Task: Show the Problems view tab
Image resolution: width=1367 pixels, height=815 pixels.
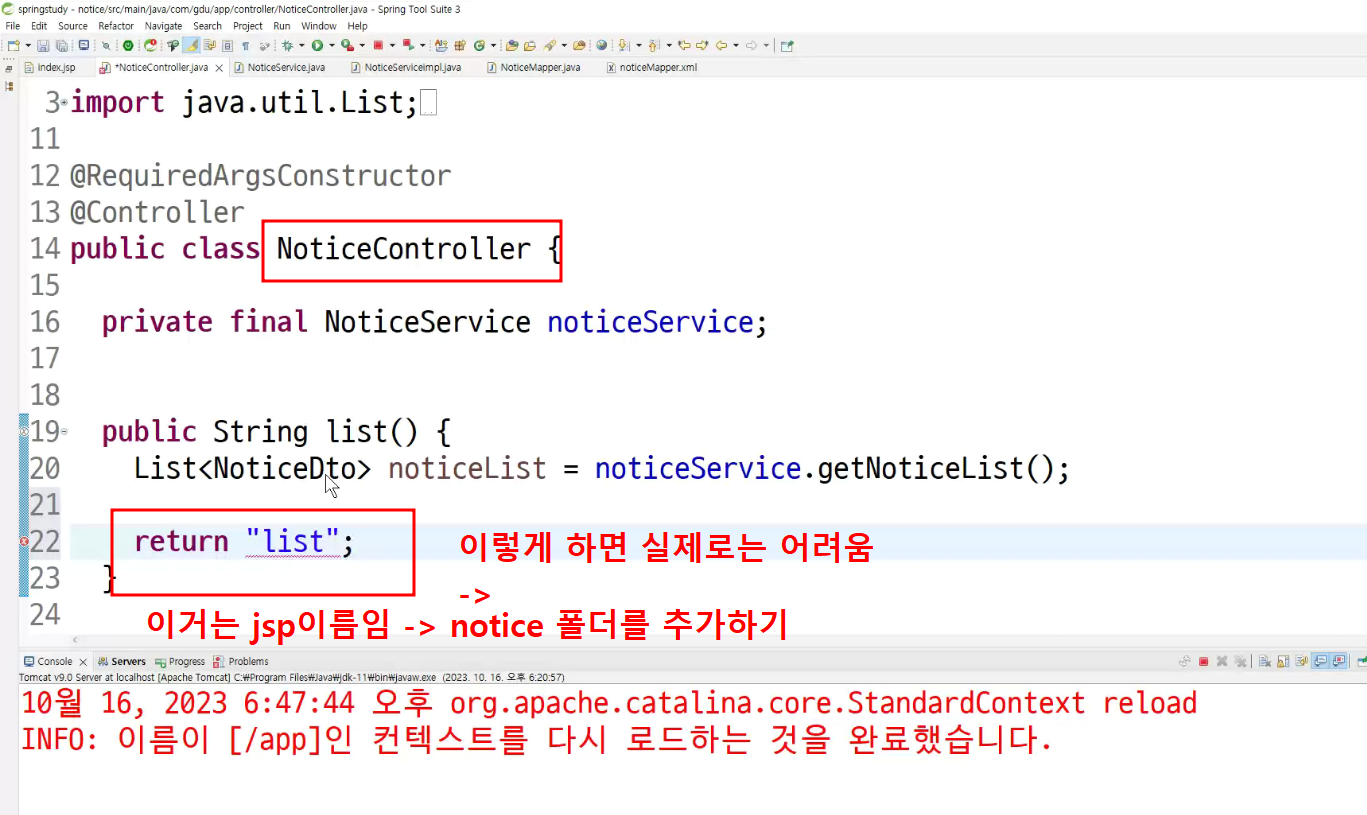Action: coord(241,661)
